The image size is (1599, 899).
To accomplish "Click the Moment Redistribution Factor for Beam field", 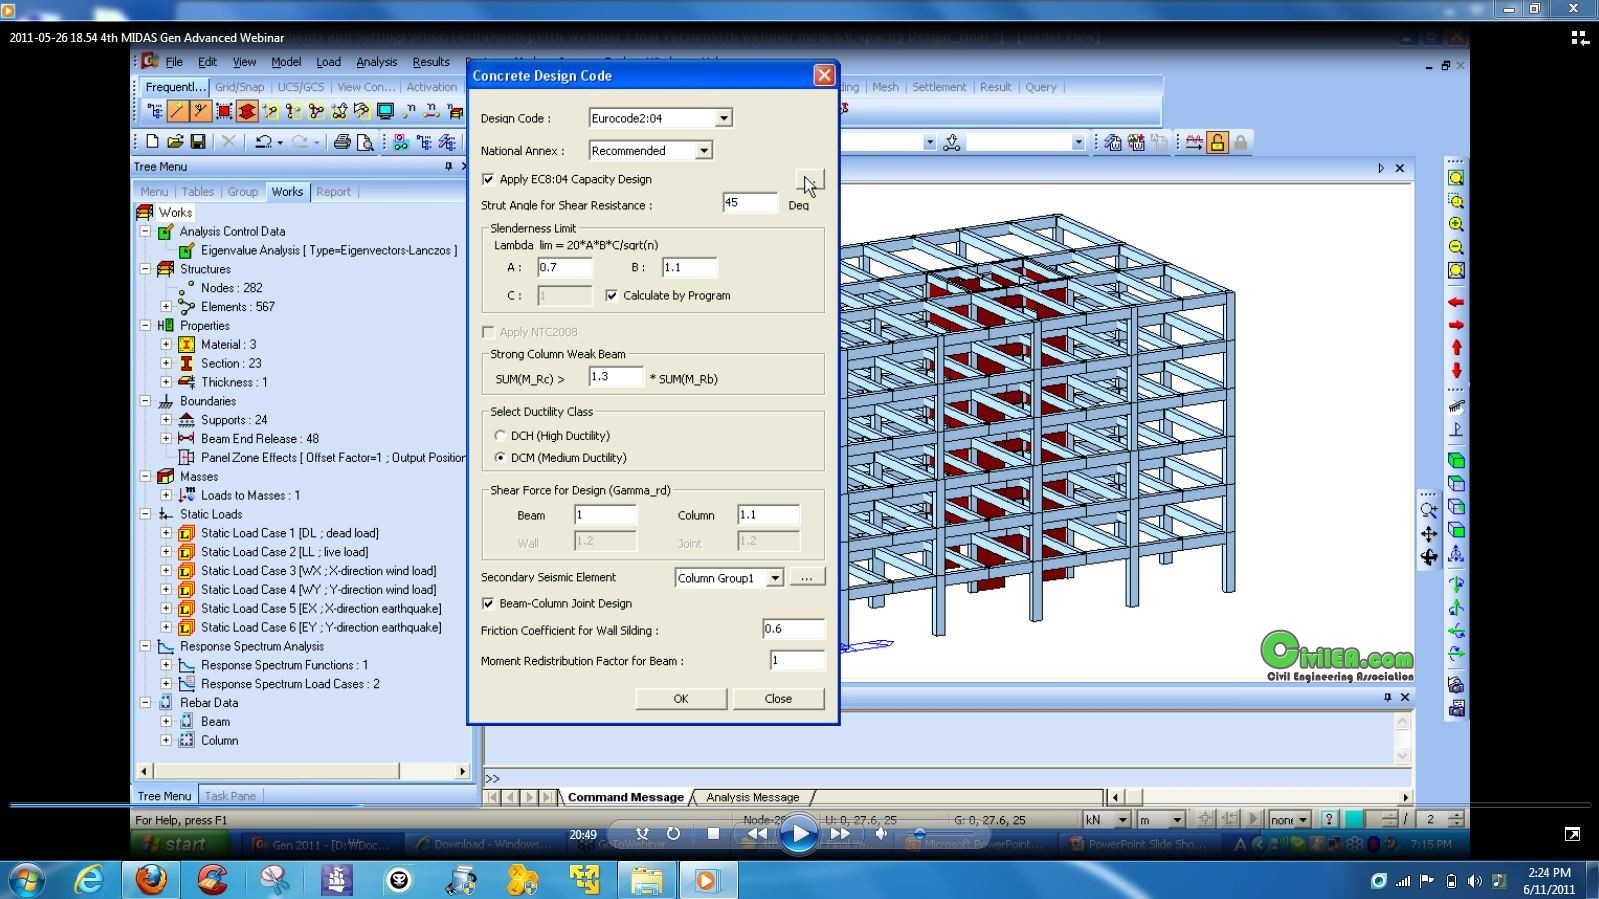I will [x=797, y=660].
